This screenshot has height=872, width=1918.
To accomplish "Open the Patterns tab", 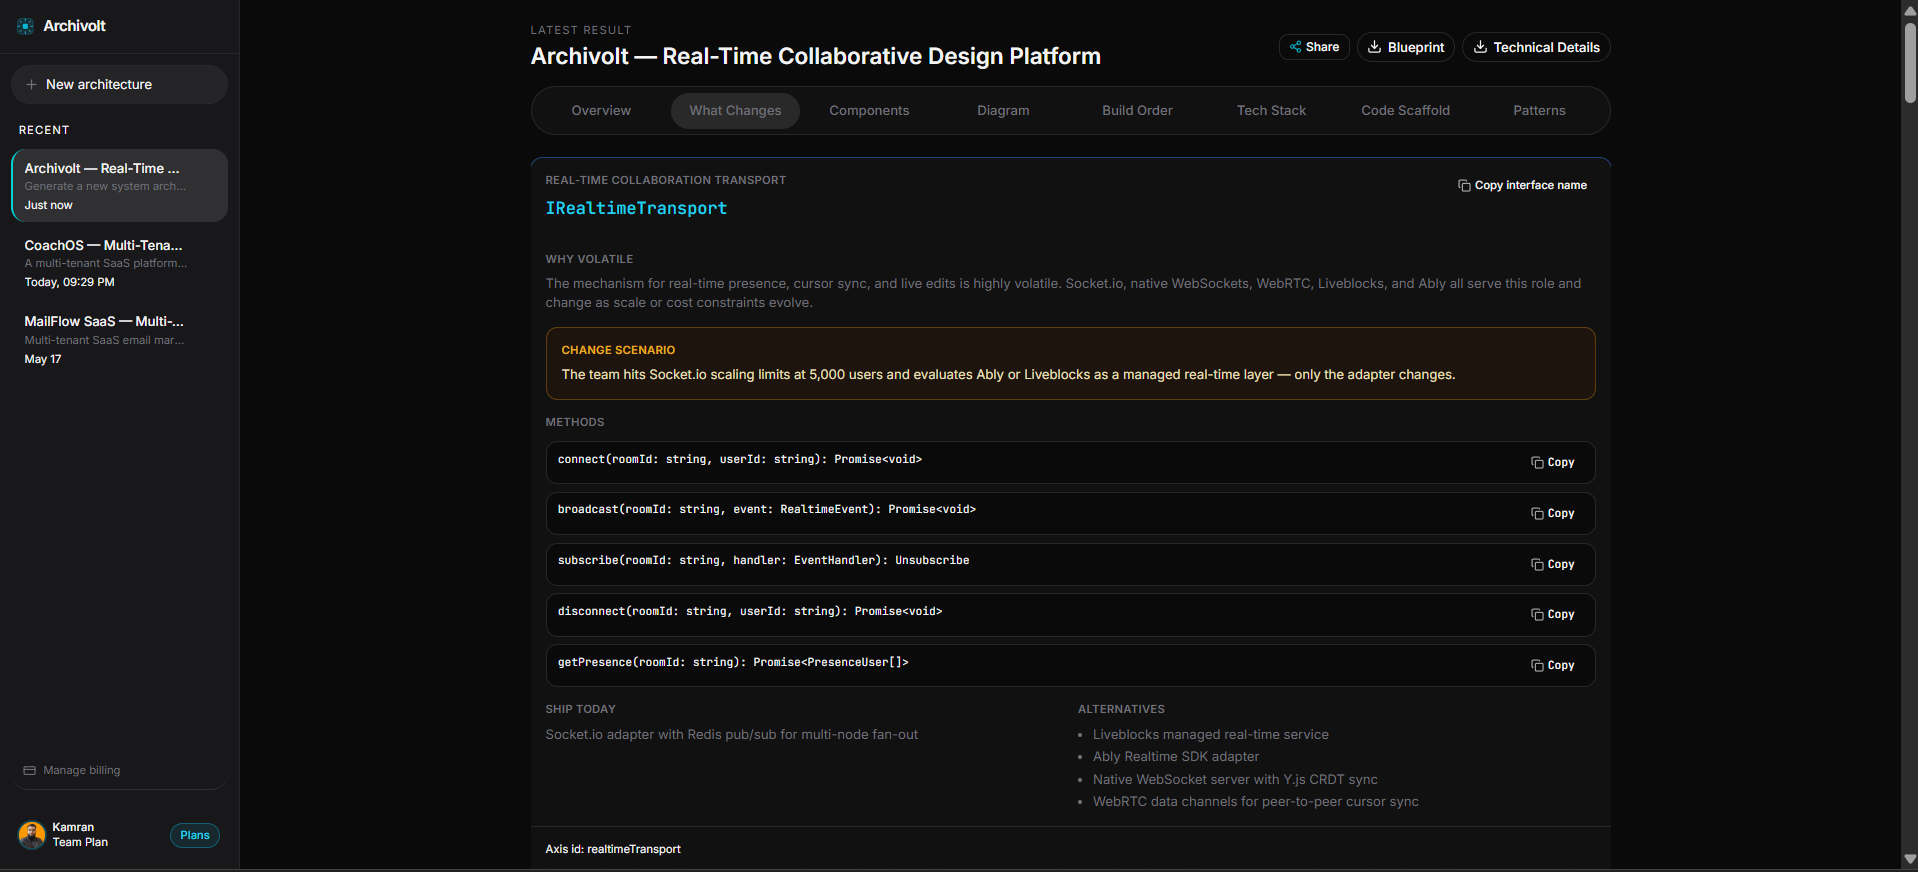I will click(1539, 111).
